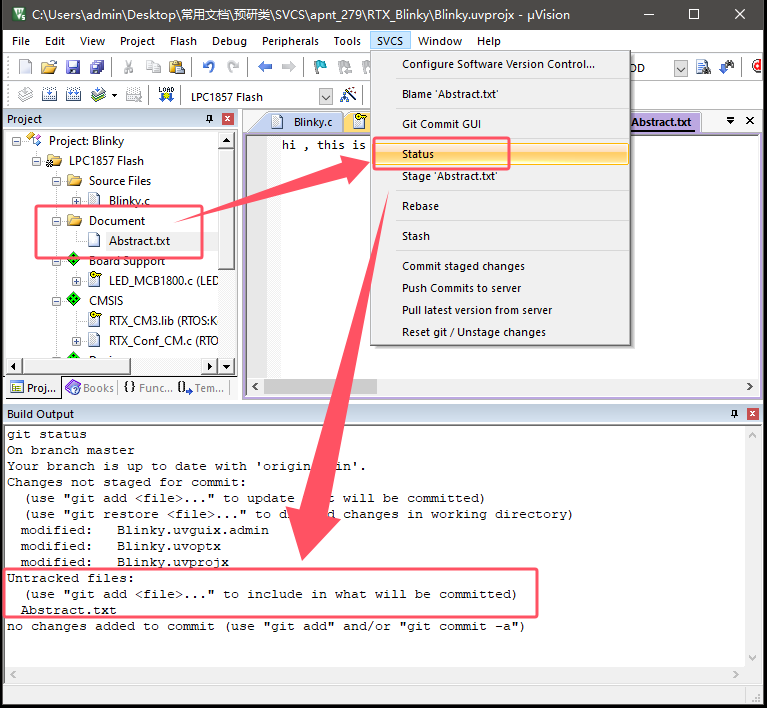The width and height of the screenshot is (767, 708).
Task: Open the Books tab in Project panel
Action: coord(91,388)
